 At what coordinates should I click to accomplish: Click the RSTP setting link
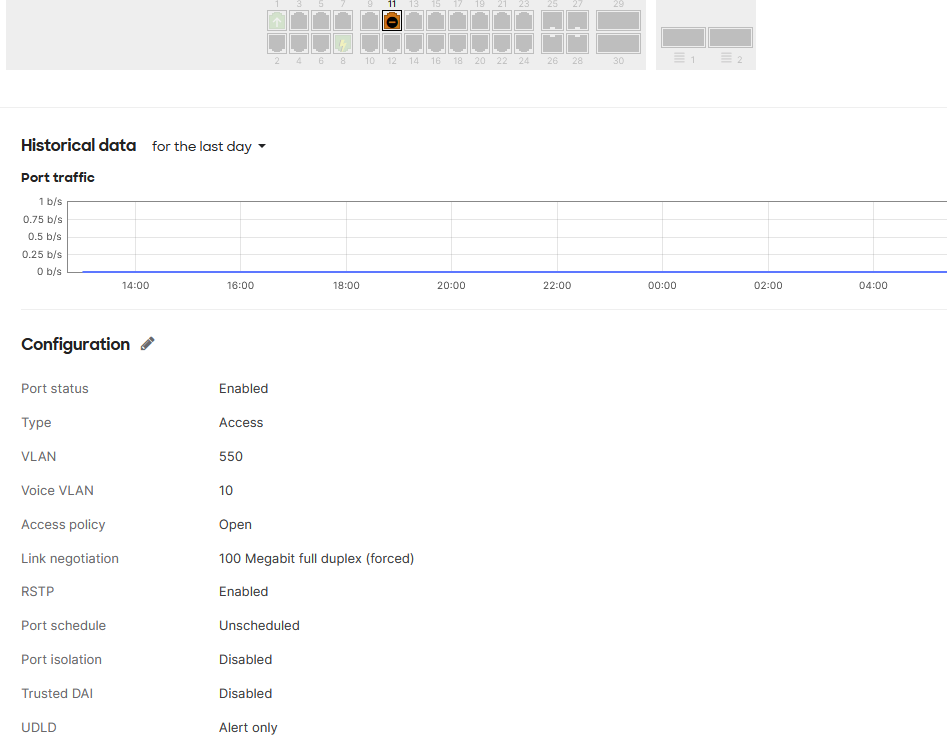pyautogui.click(x=37, y=591)
